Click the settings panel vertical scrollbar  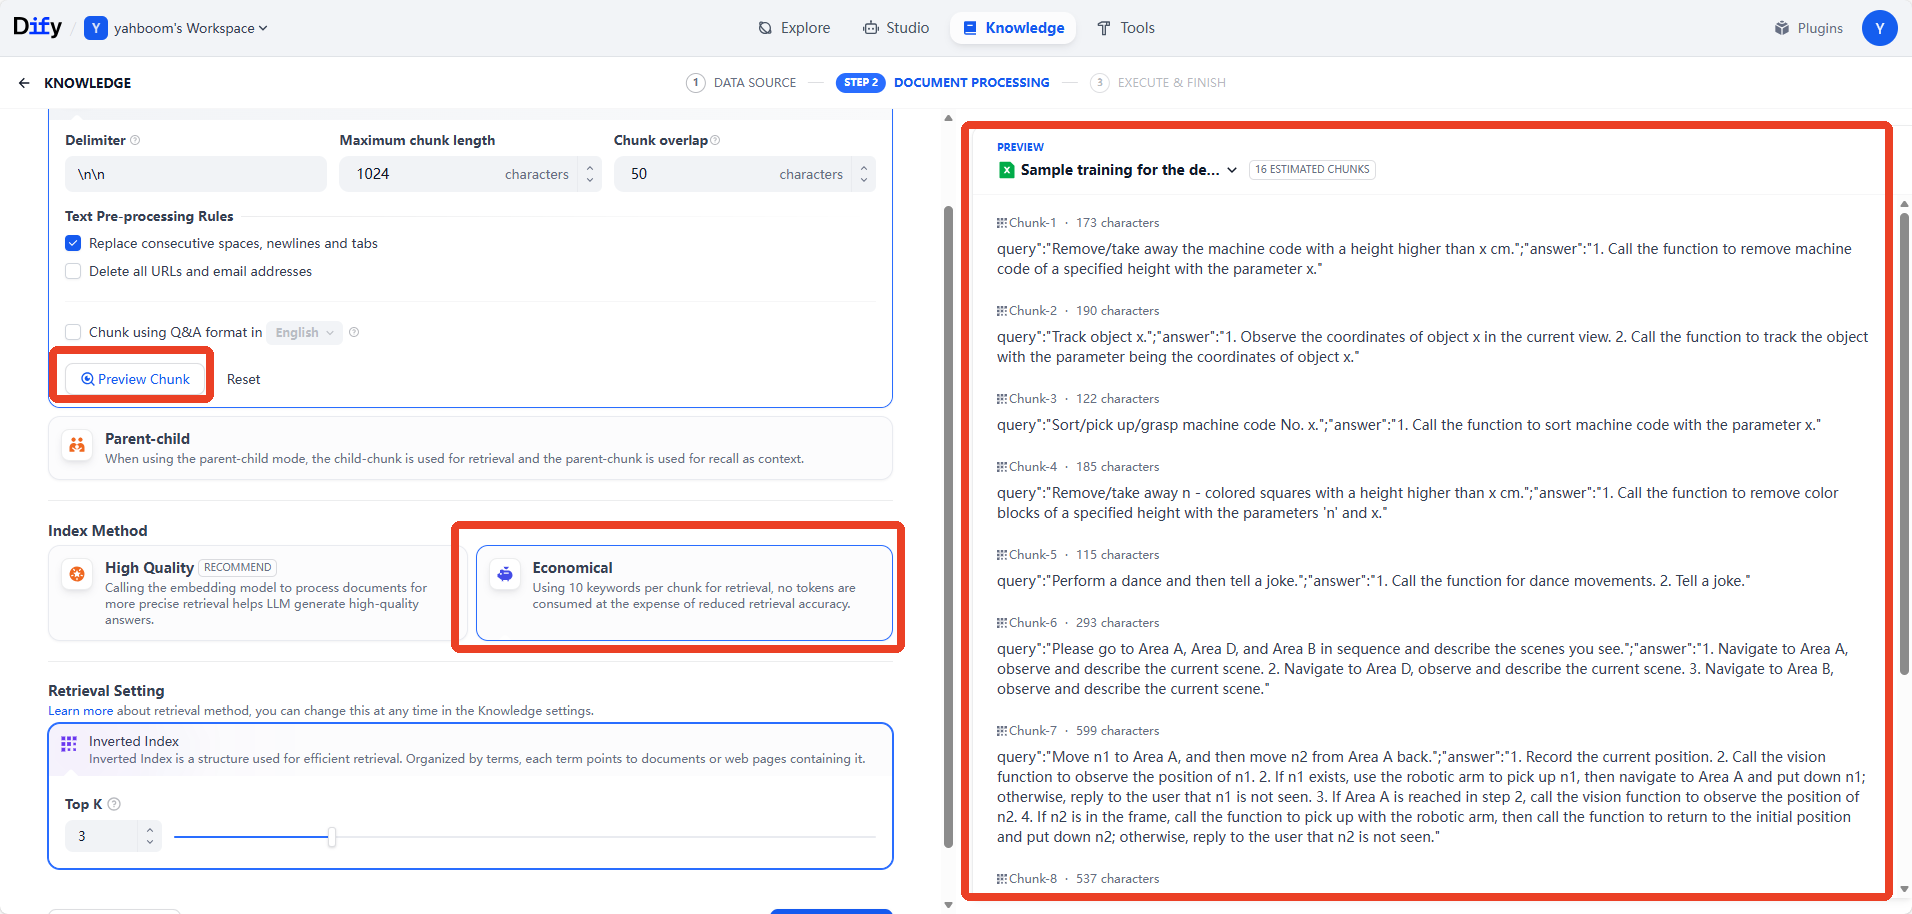pyautogui.click(x=948, y=526)
